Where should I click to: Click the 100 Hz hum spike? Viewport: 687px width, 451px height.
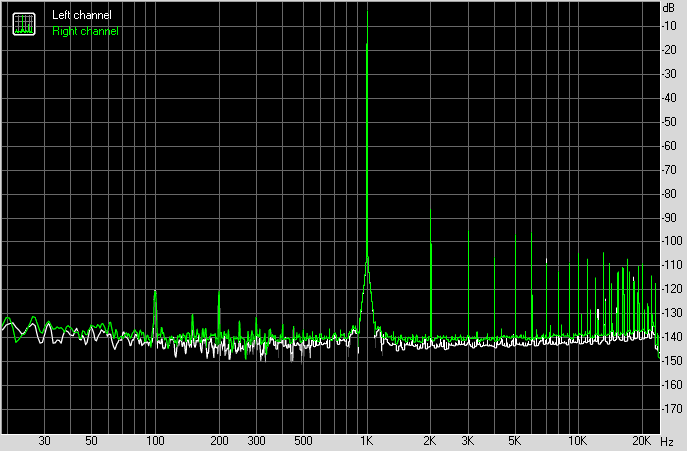155,292
